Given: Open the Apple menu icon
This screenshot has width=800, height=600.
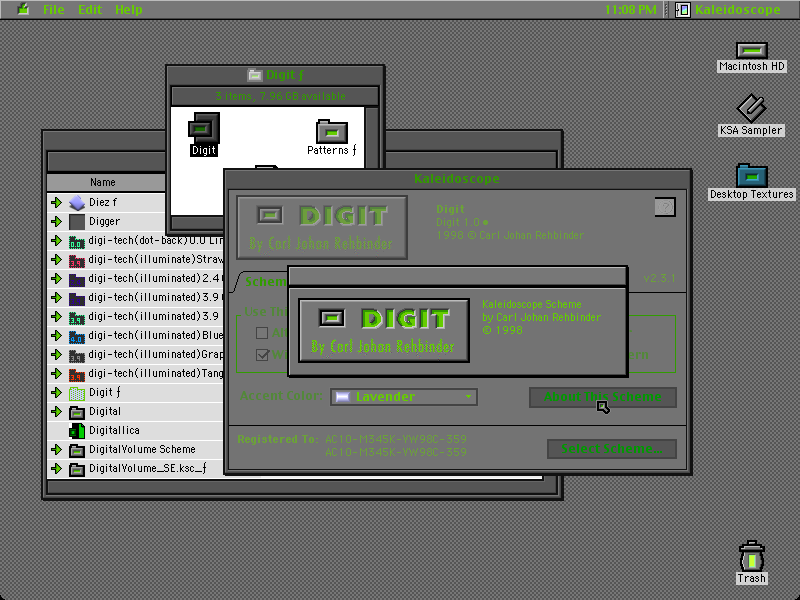Looking at the screenshot, I should click(23, 9).
